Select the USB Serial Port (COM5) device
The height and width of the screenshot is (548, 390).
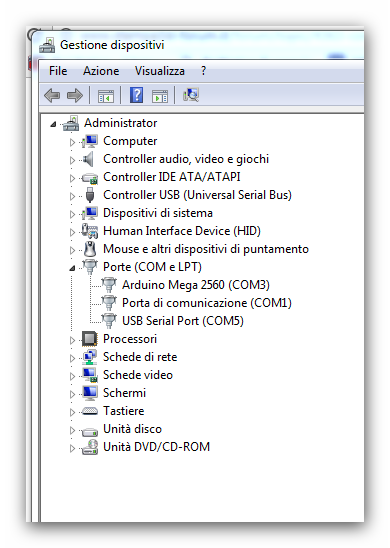click(182, 321)
